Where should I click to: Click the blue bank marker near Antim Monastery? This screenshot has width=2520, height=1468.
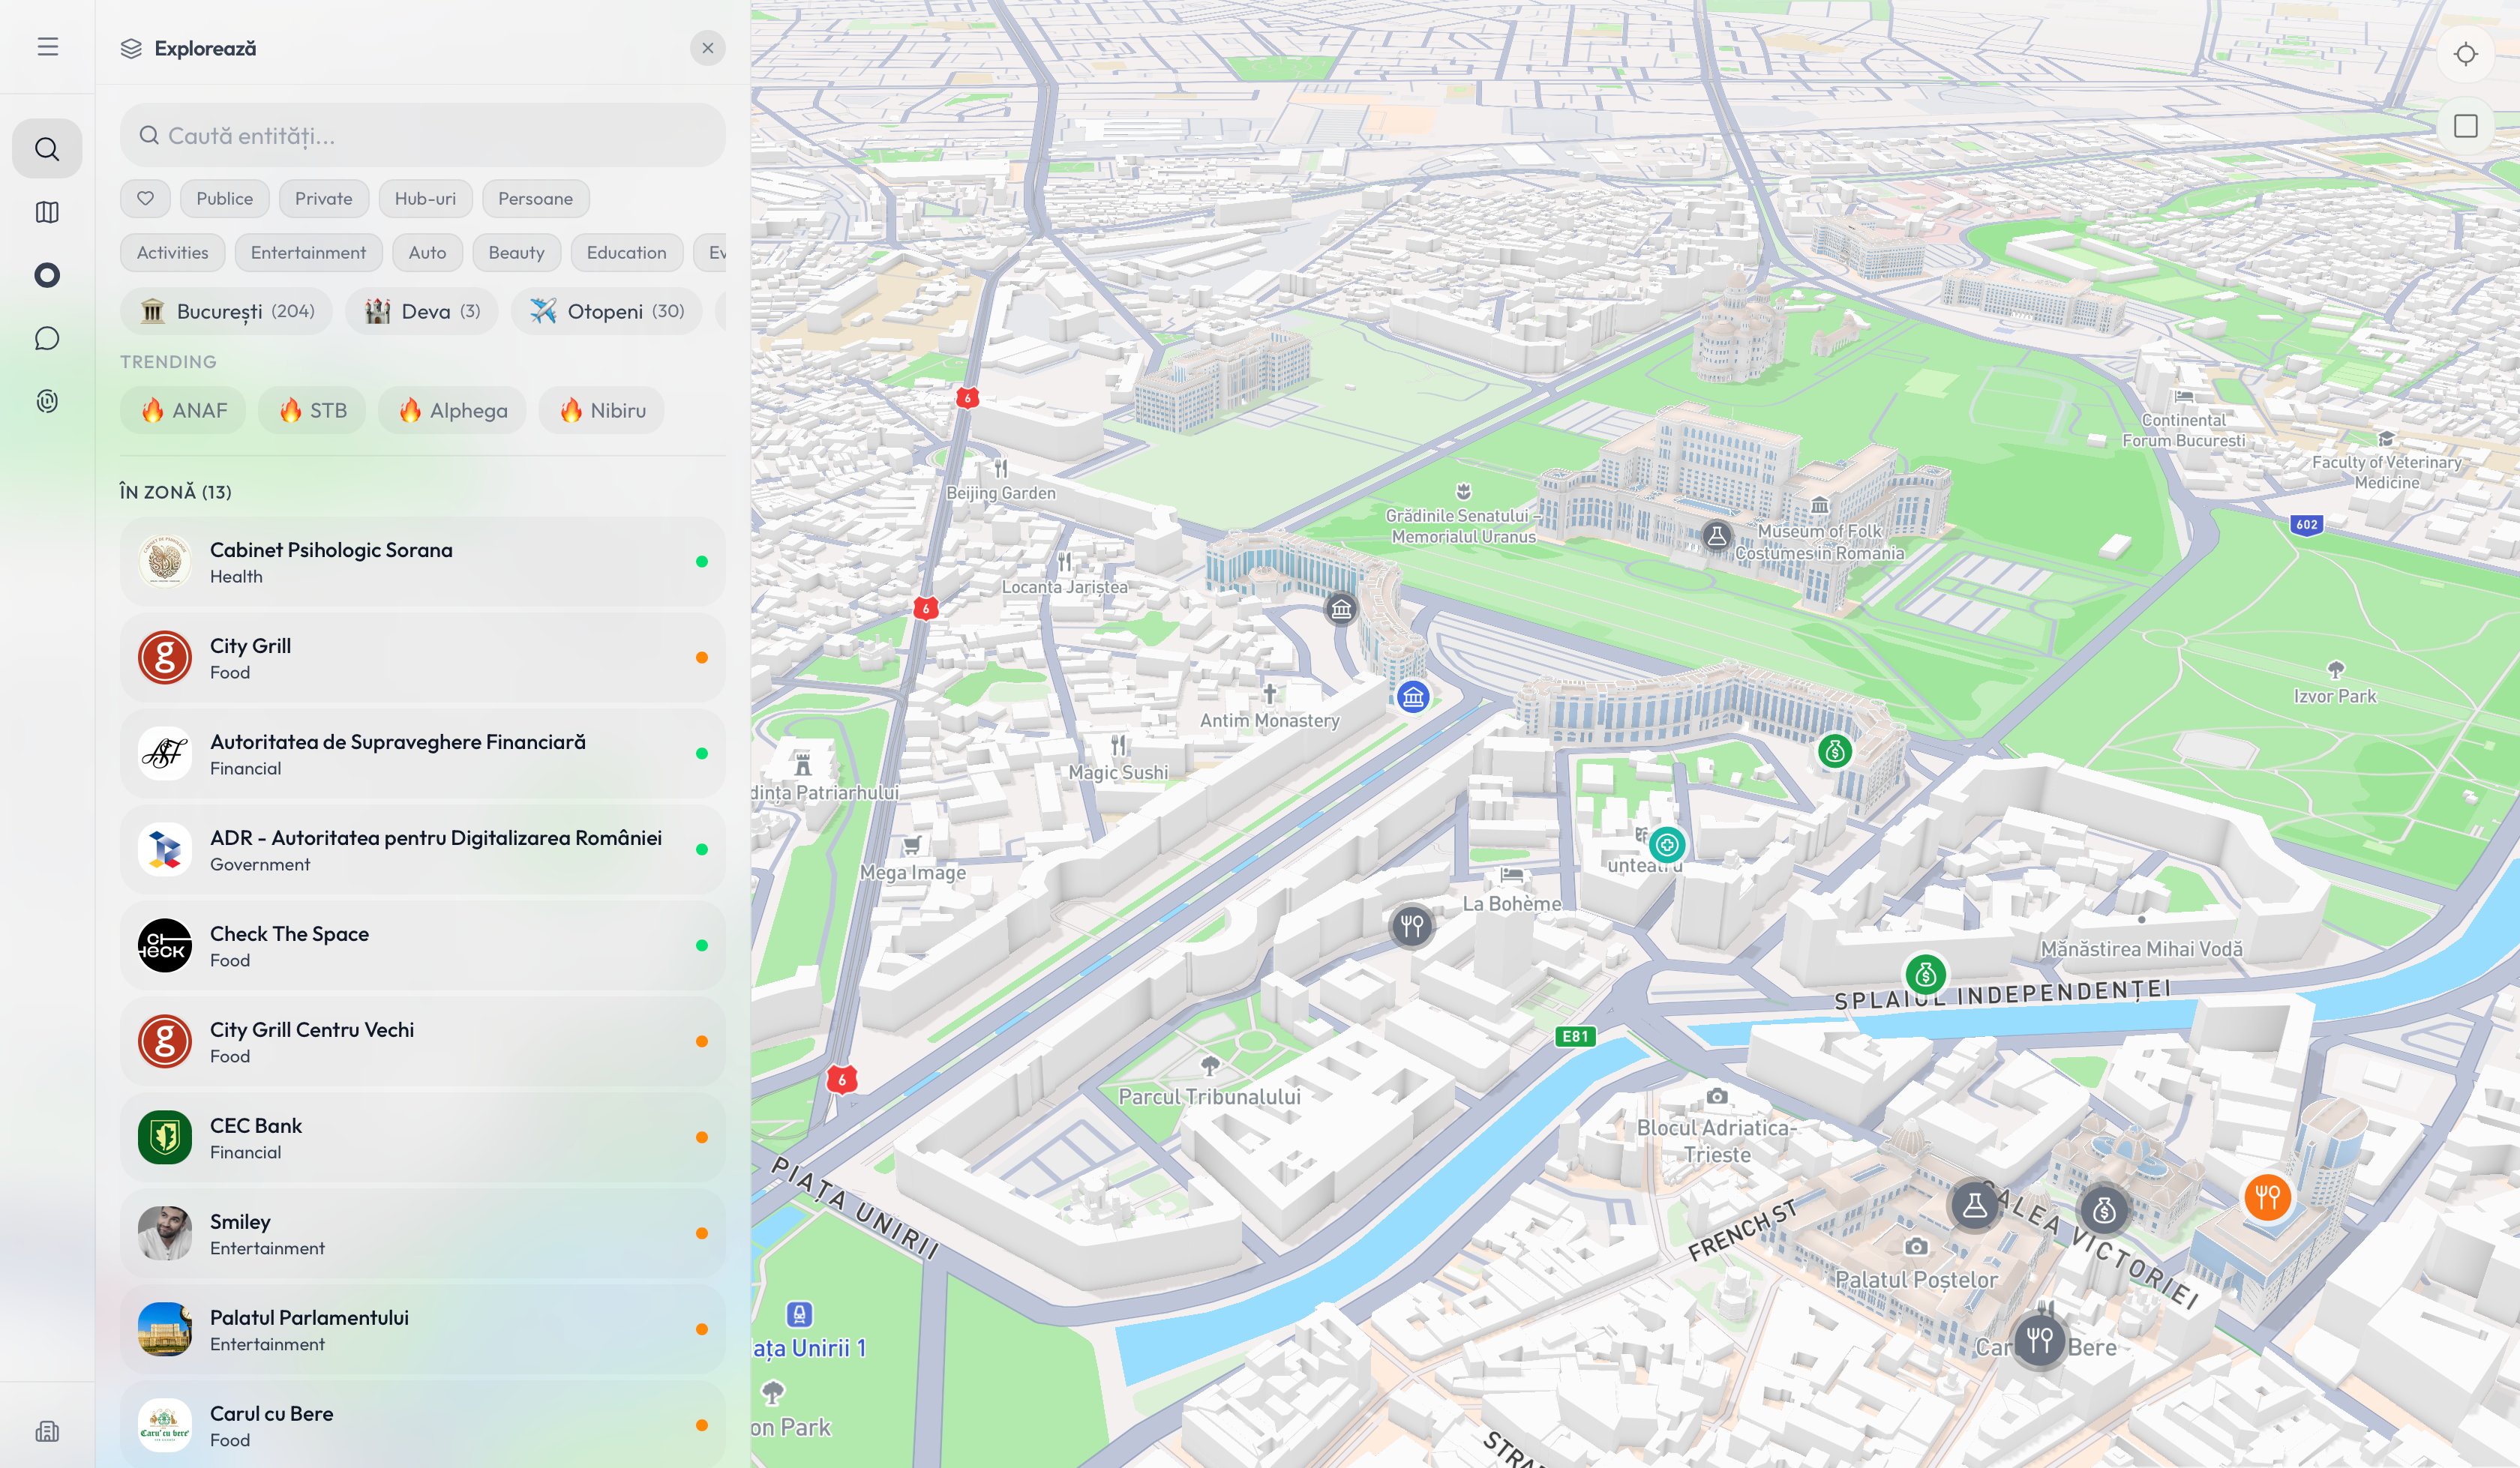[1413, 697]
